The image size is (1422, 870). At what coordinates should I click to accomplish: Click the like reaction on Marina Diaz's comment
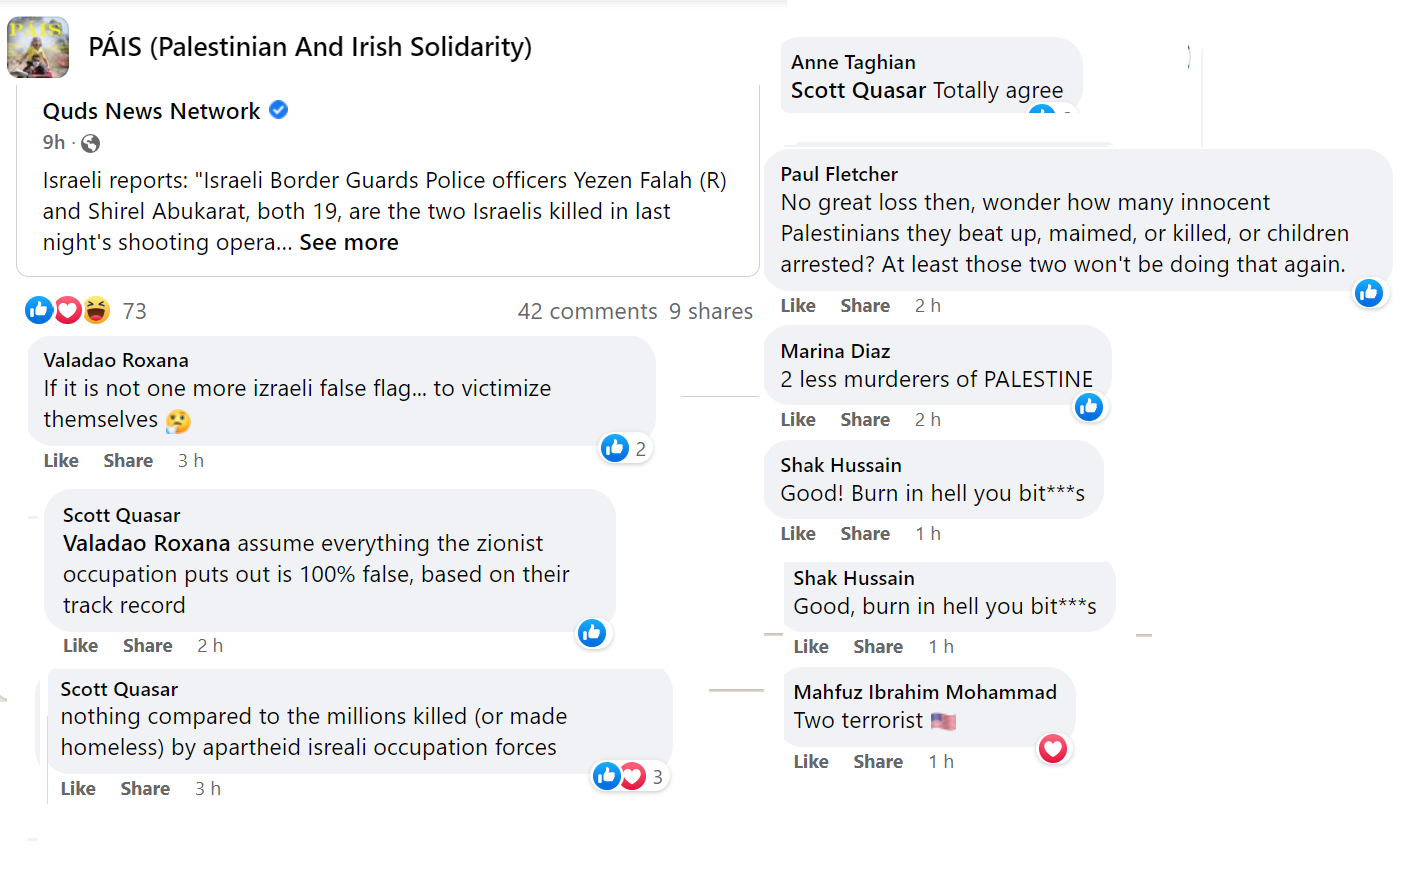tap(1088, 406)
